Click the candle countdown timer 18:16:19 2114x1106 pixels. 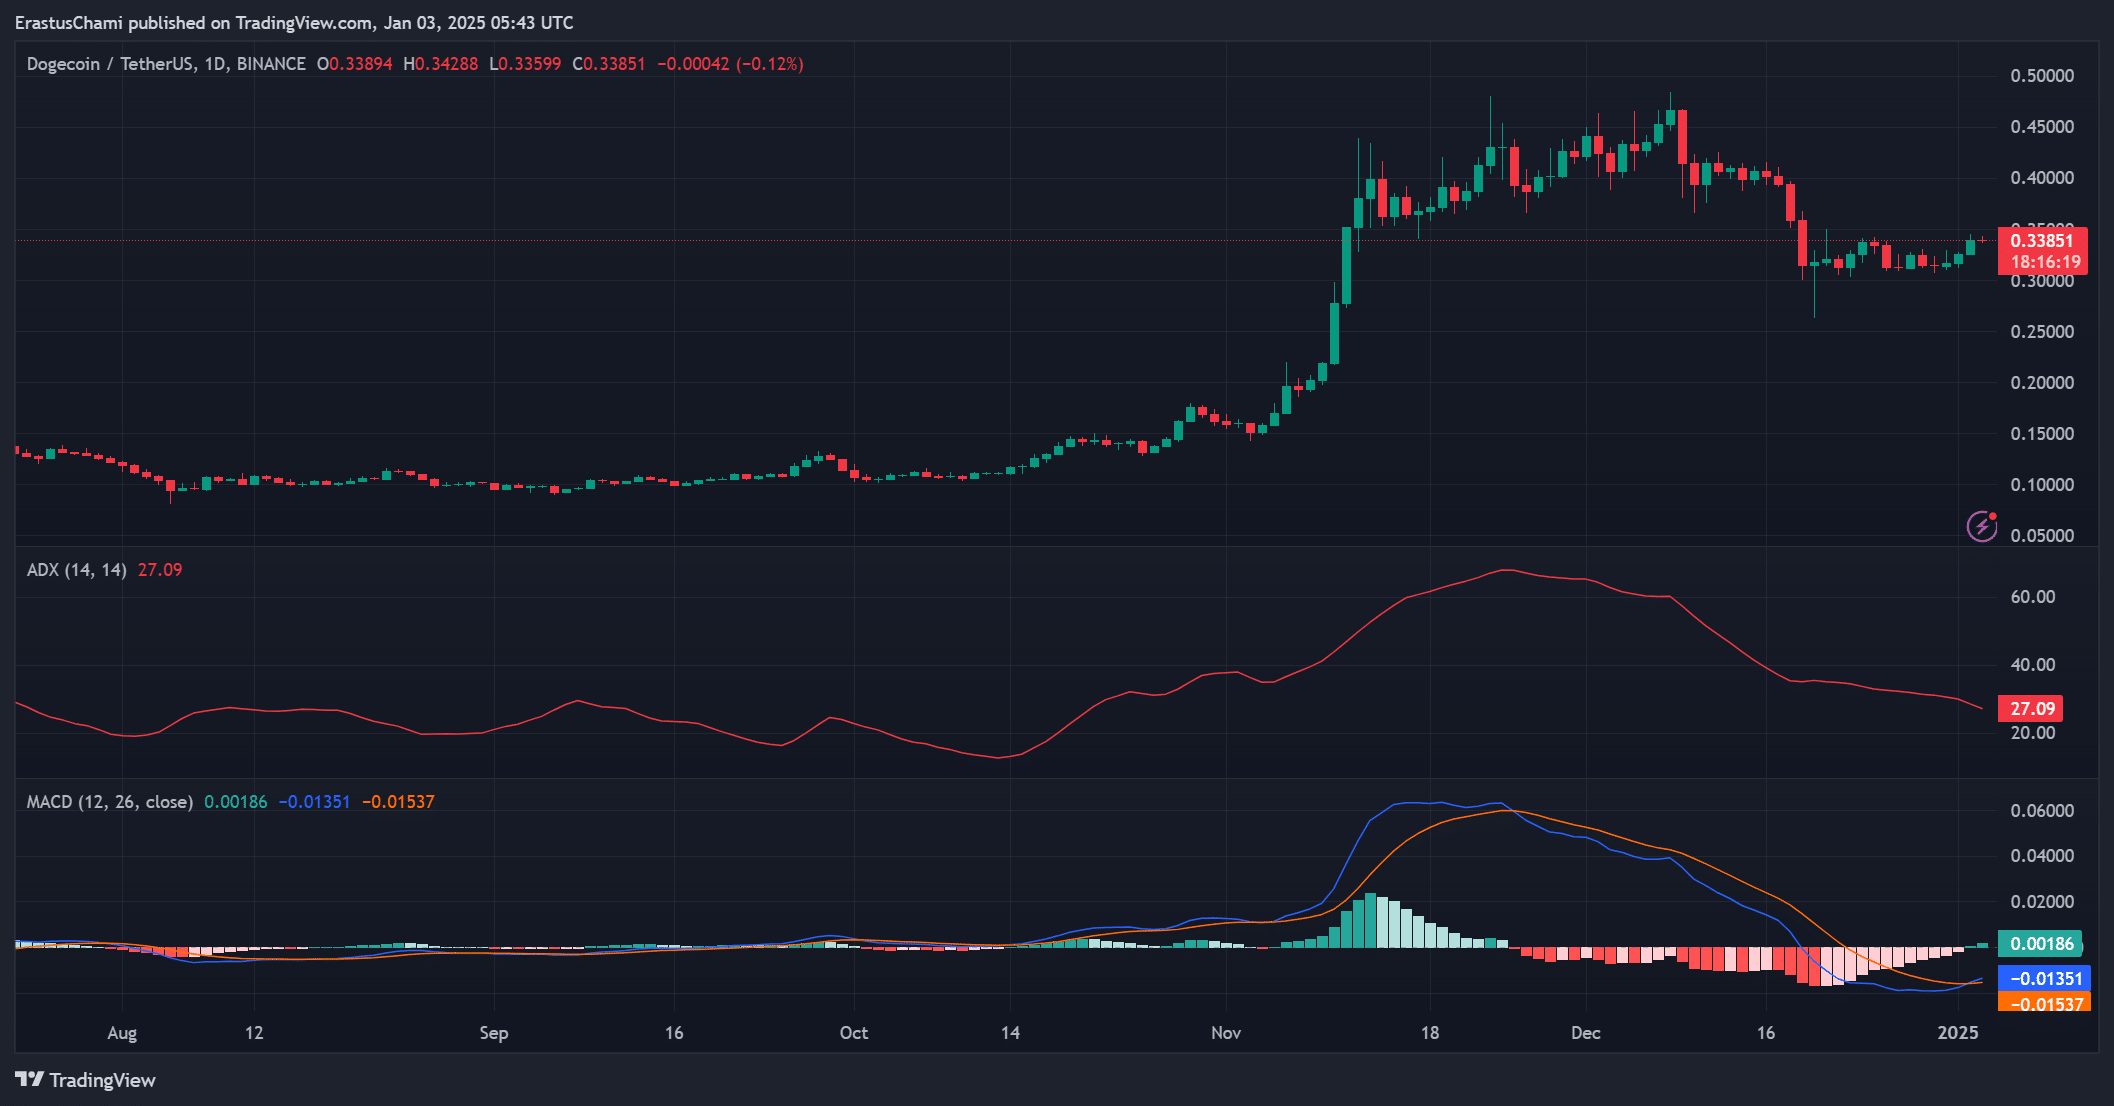pos(2044,263)
